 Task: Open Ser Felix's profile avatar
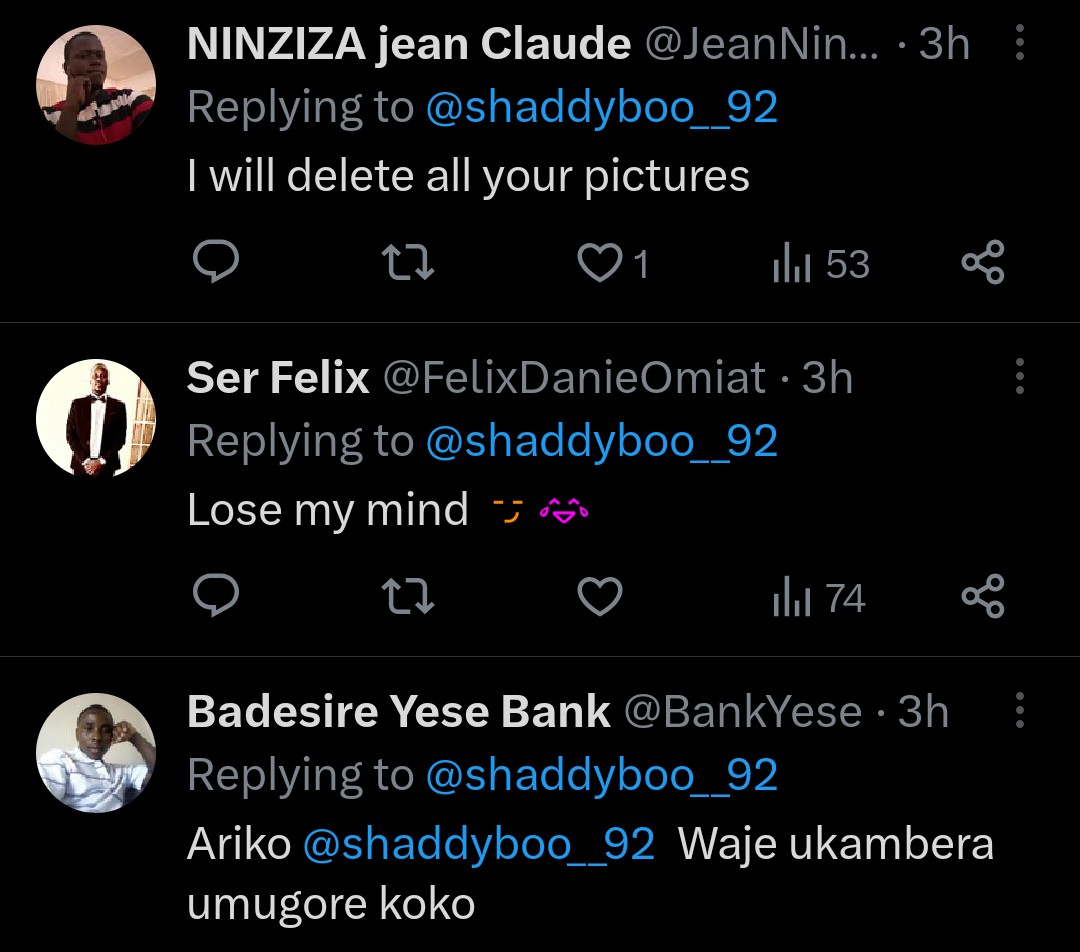[96, 419]
